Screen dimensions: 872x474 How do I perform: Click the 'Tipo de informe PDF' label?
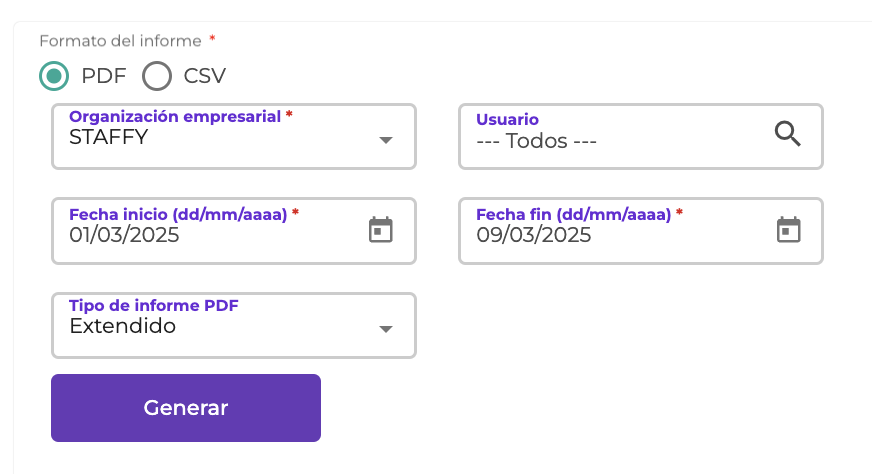point(153,306)
